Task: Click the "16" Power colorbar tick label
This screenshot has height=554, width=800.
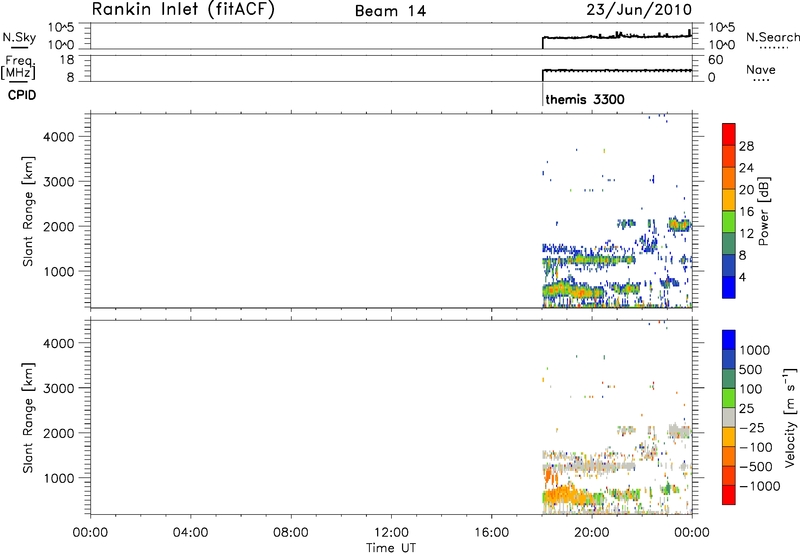Action: coord(746,212)
